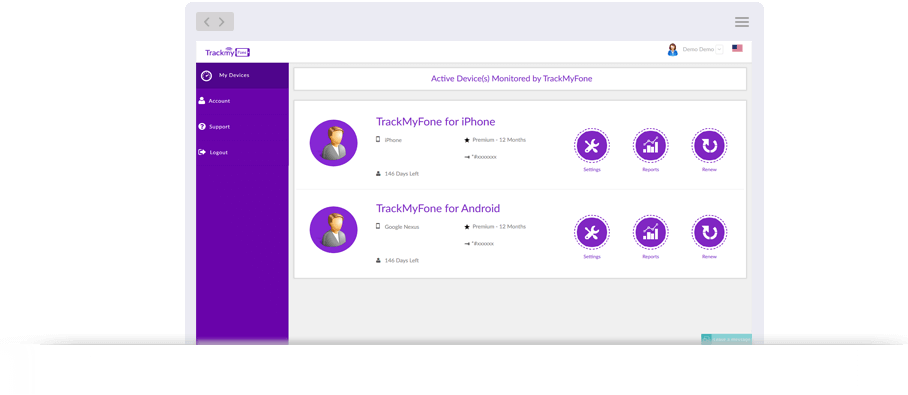
Task: Click Logout in sidebar
Action: click(242, 152)
